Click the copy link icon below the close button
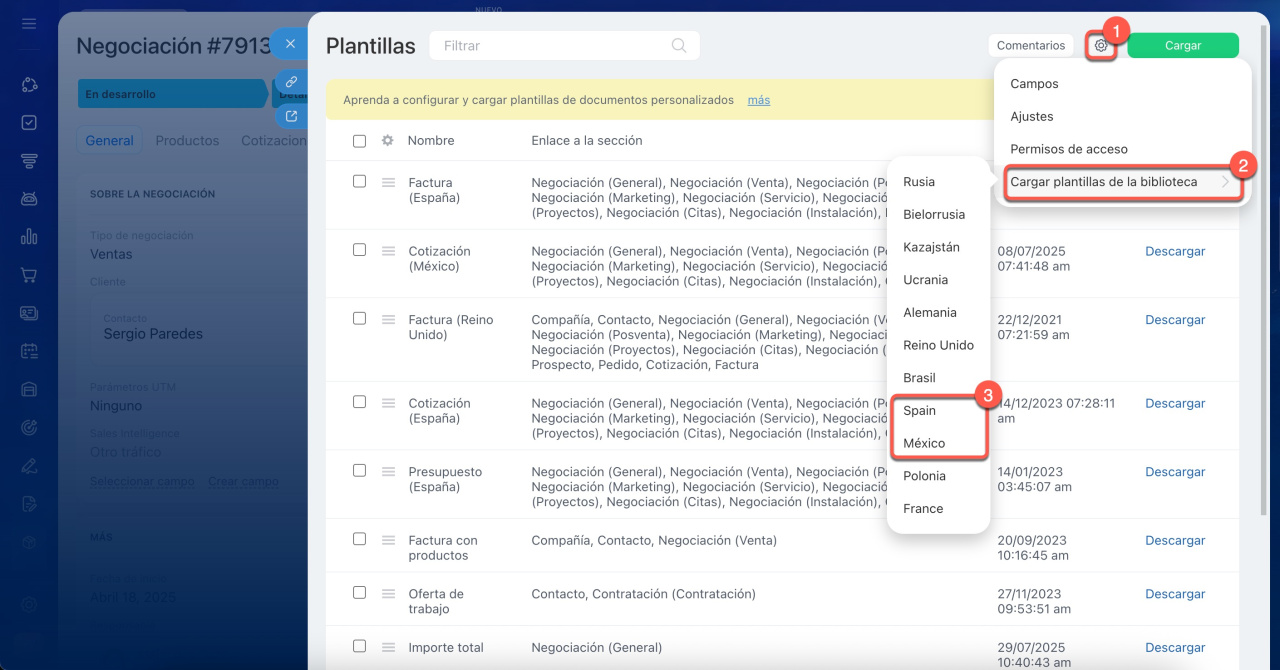Viewport: 1280px width, 670px height. [291, 82]
